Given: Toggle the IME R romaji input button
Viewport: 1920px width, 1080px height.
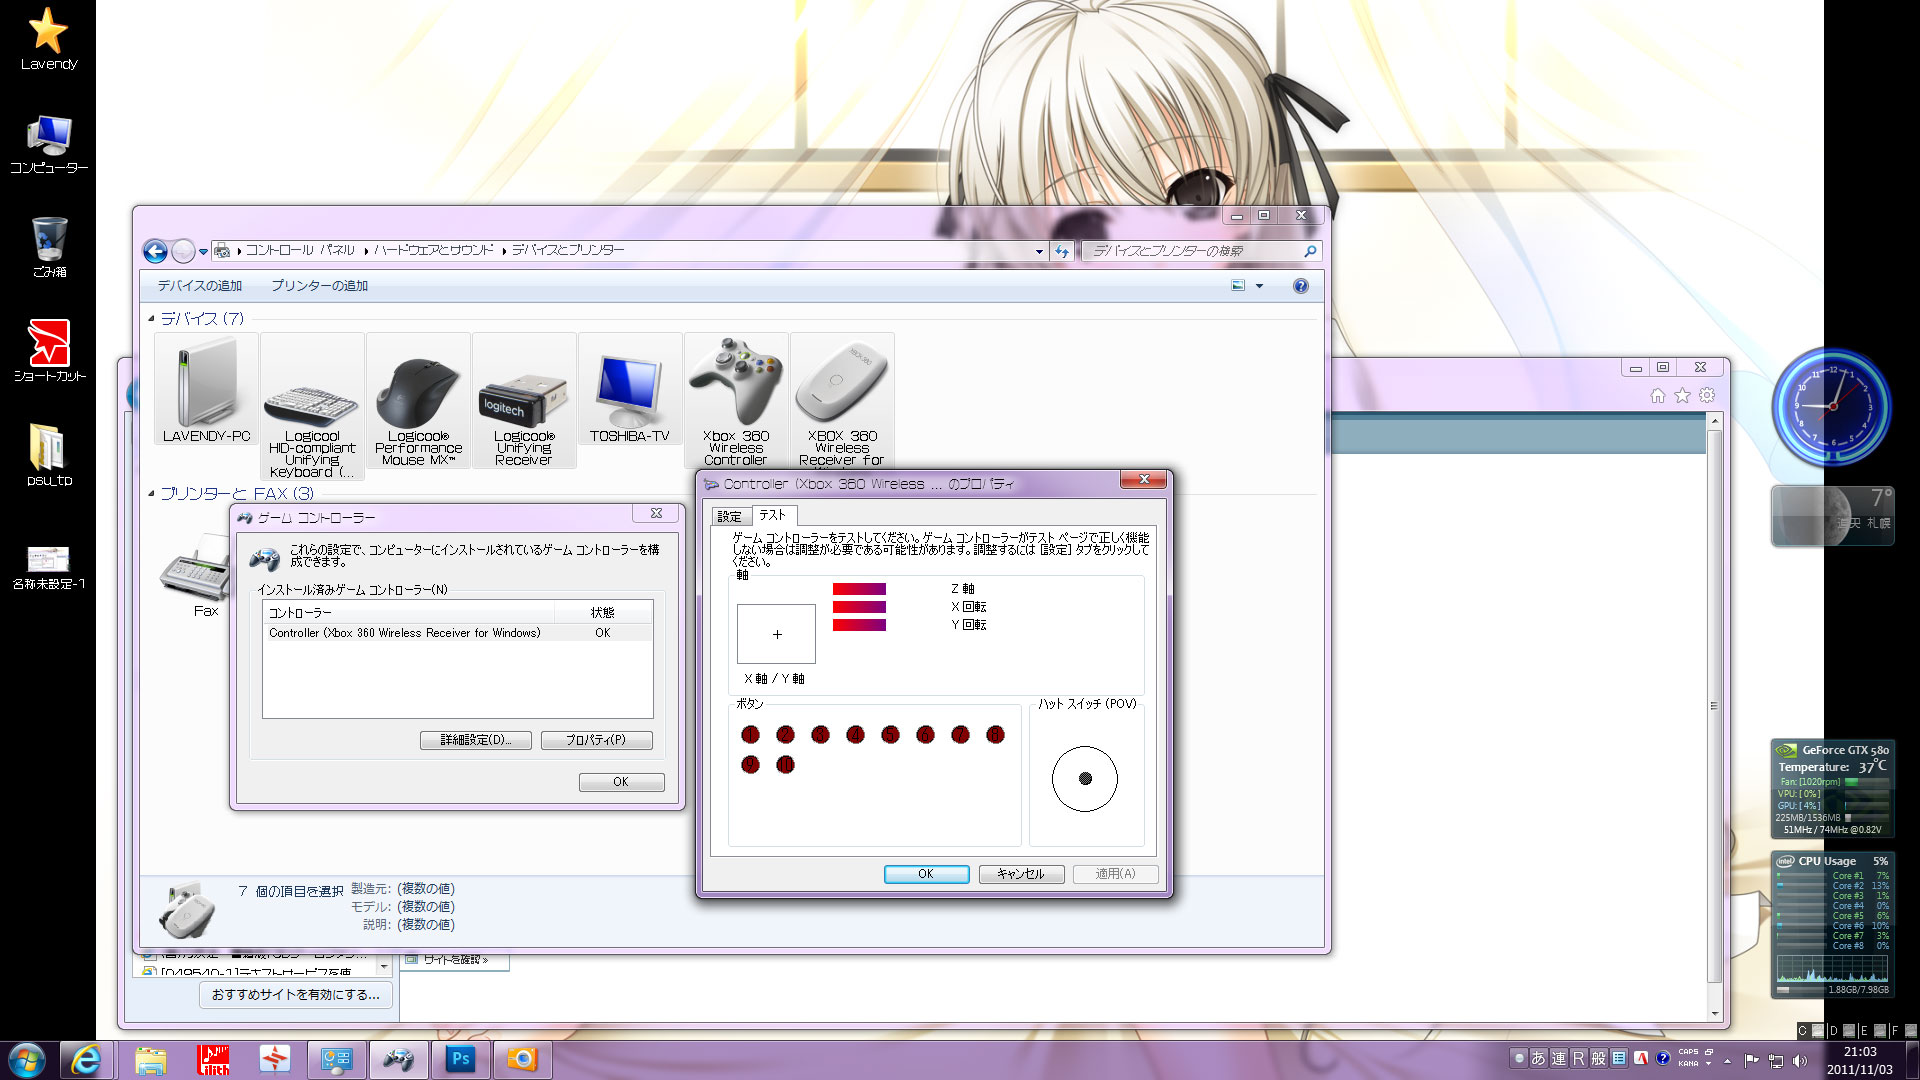Looking at the screenshot, I should point(1578,1058).
